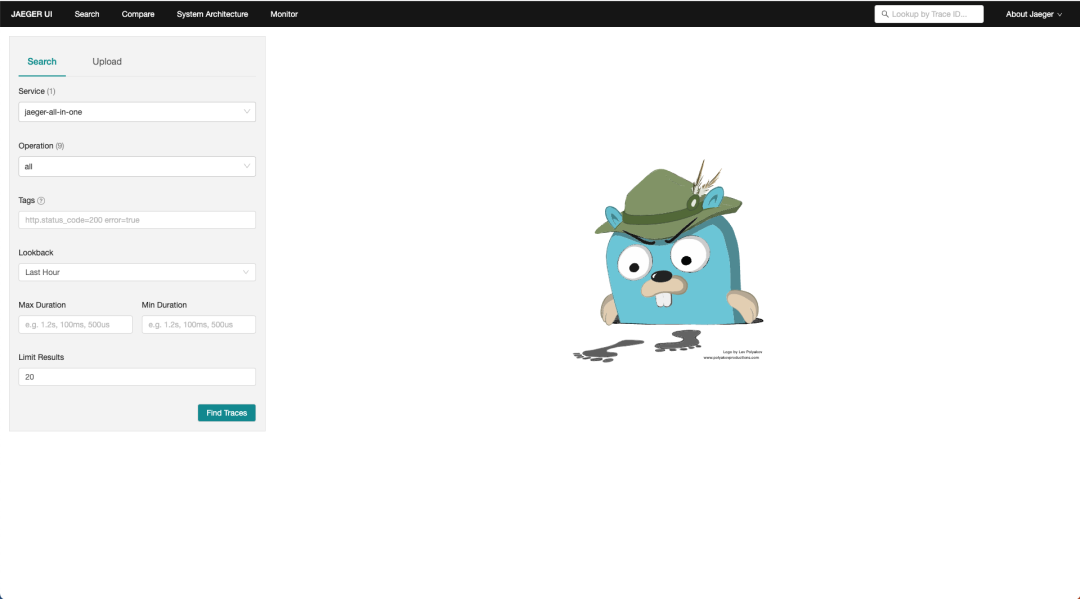Image resolution: width=1080 pixels, height=599 pixels.
Task: Click the Min Duration label
Action: 164,305
